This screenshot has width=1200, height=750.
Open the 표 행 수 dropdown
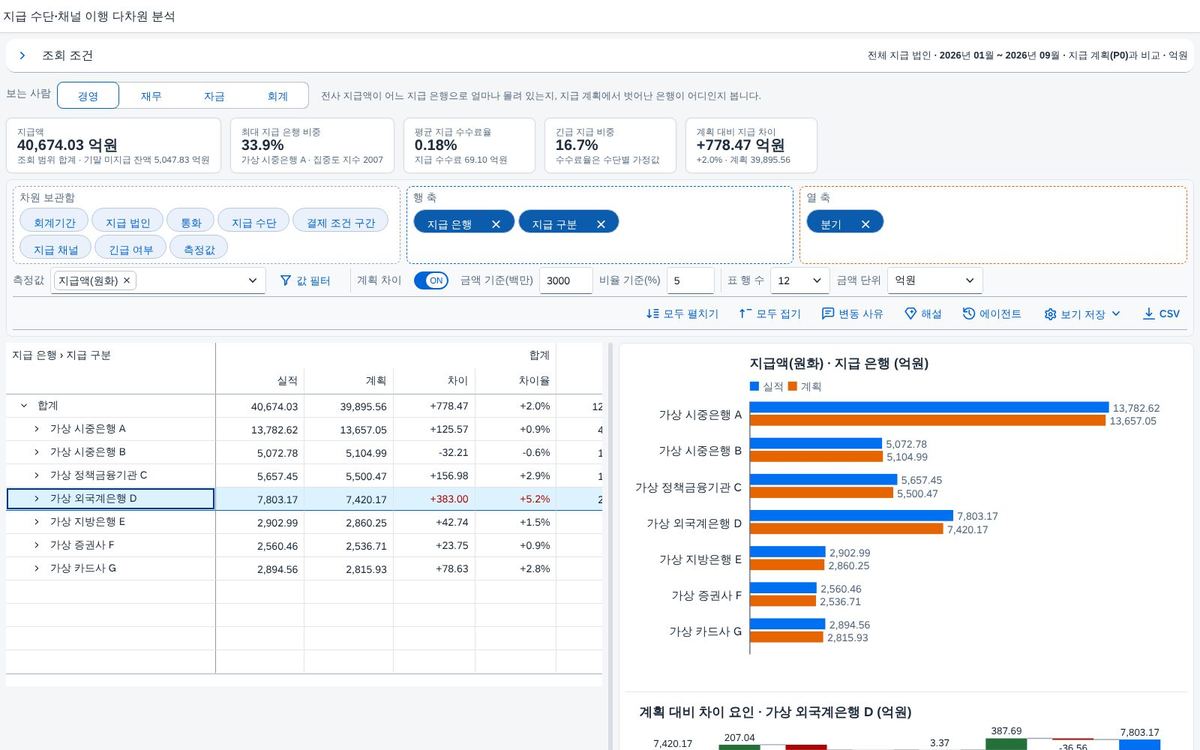click(x=800, y=281)
